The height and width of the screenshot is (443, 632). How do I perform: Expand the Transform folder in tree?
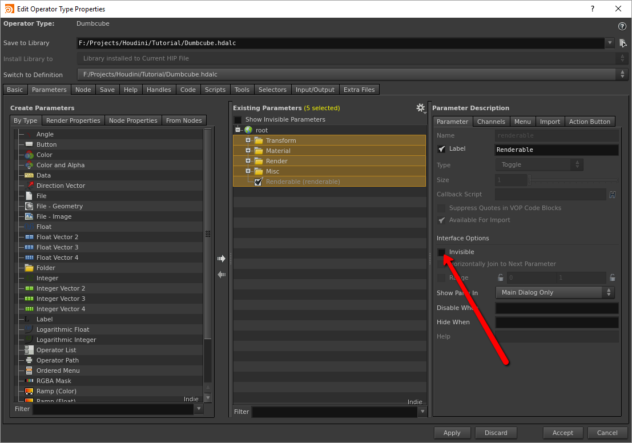coord(248,140)
